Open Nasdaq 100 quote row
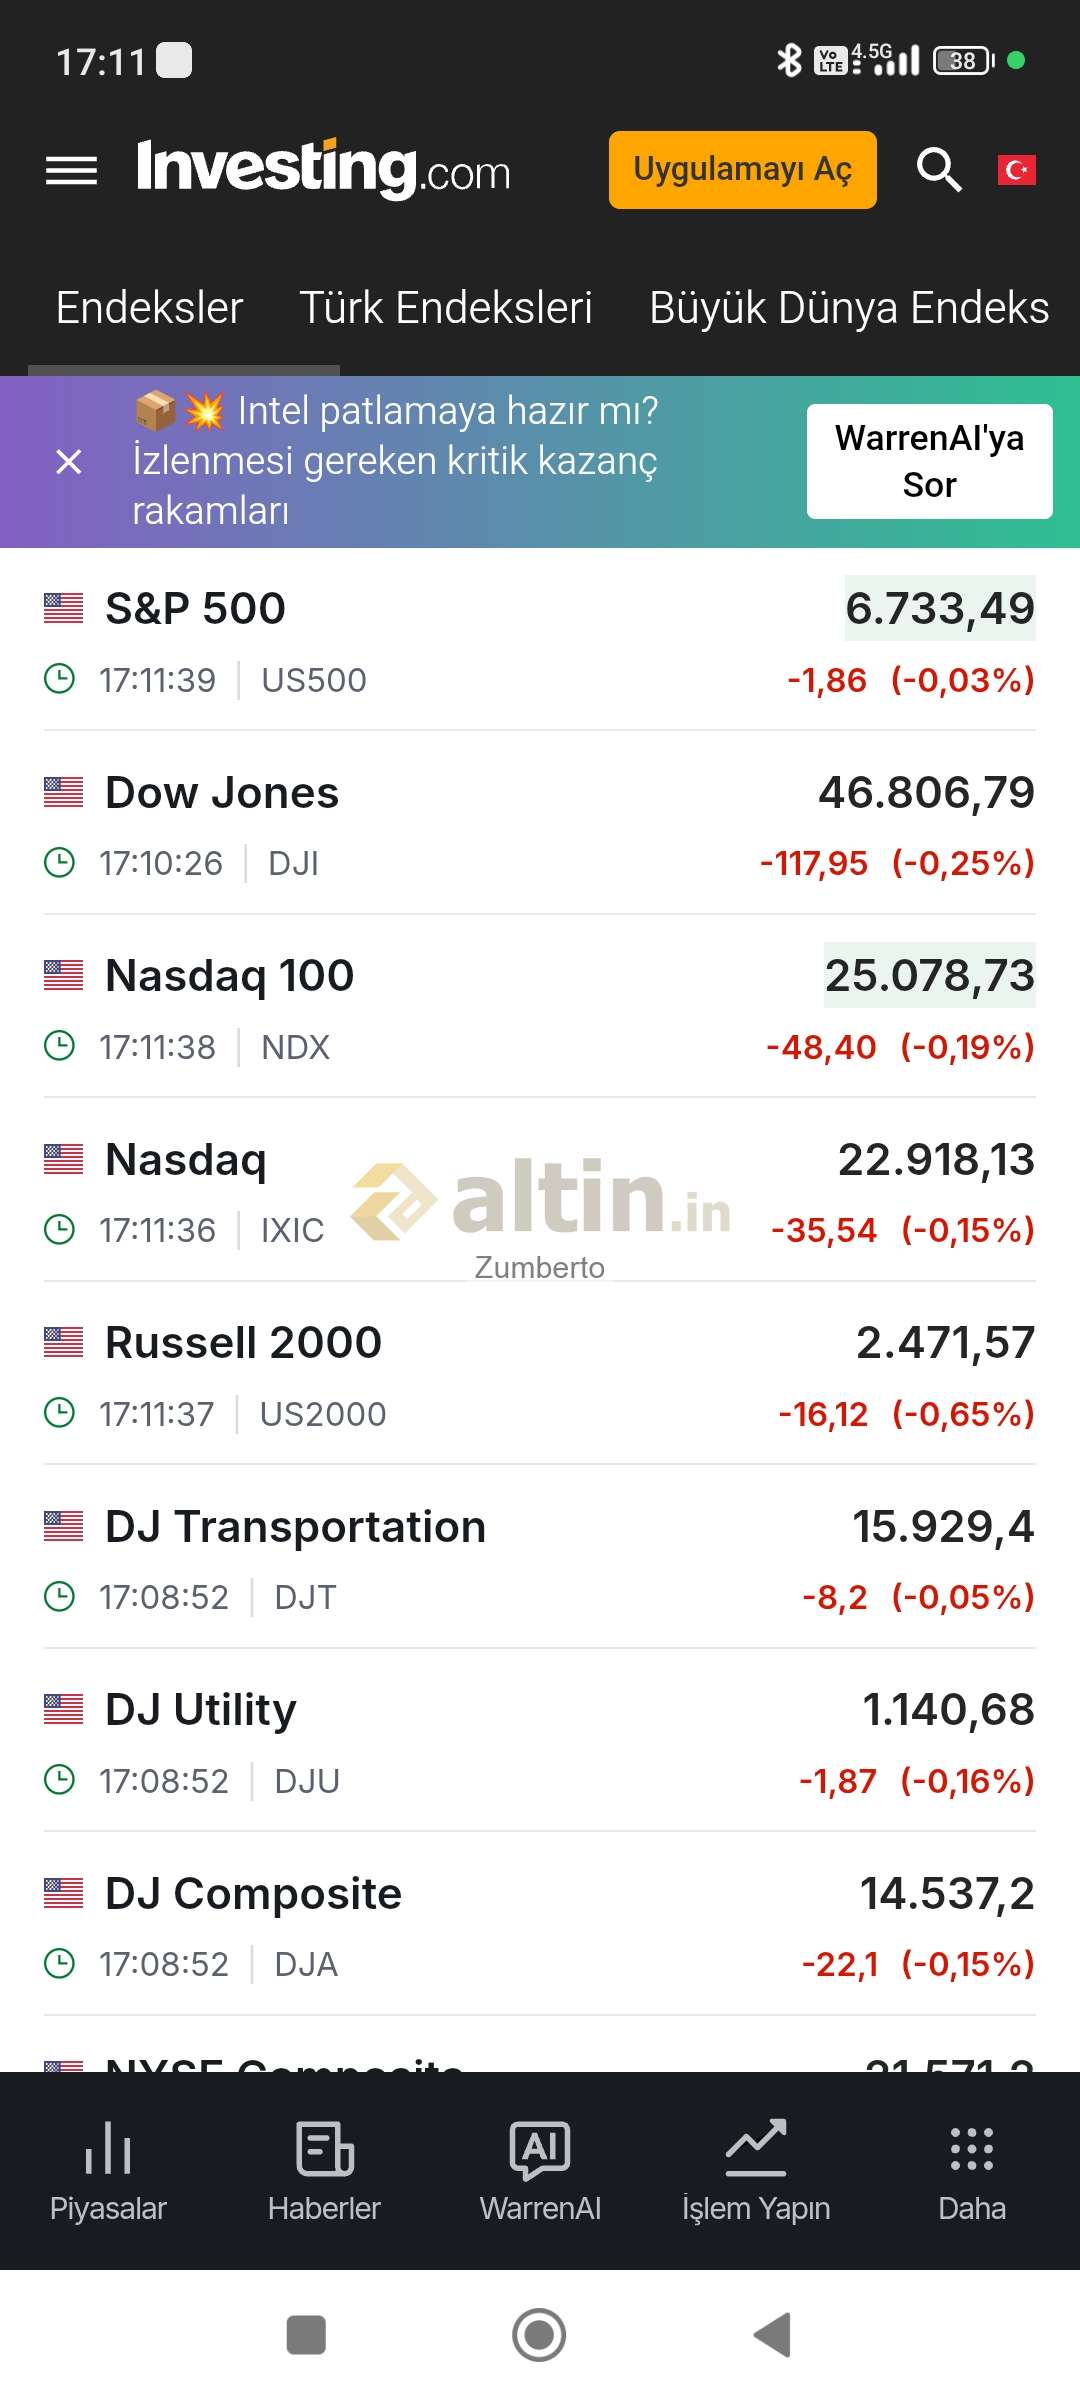The width and height of the screenshot is (1080, 2400). (x=230, y=976)
